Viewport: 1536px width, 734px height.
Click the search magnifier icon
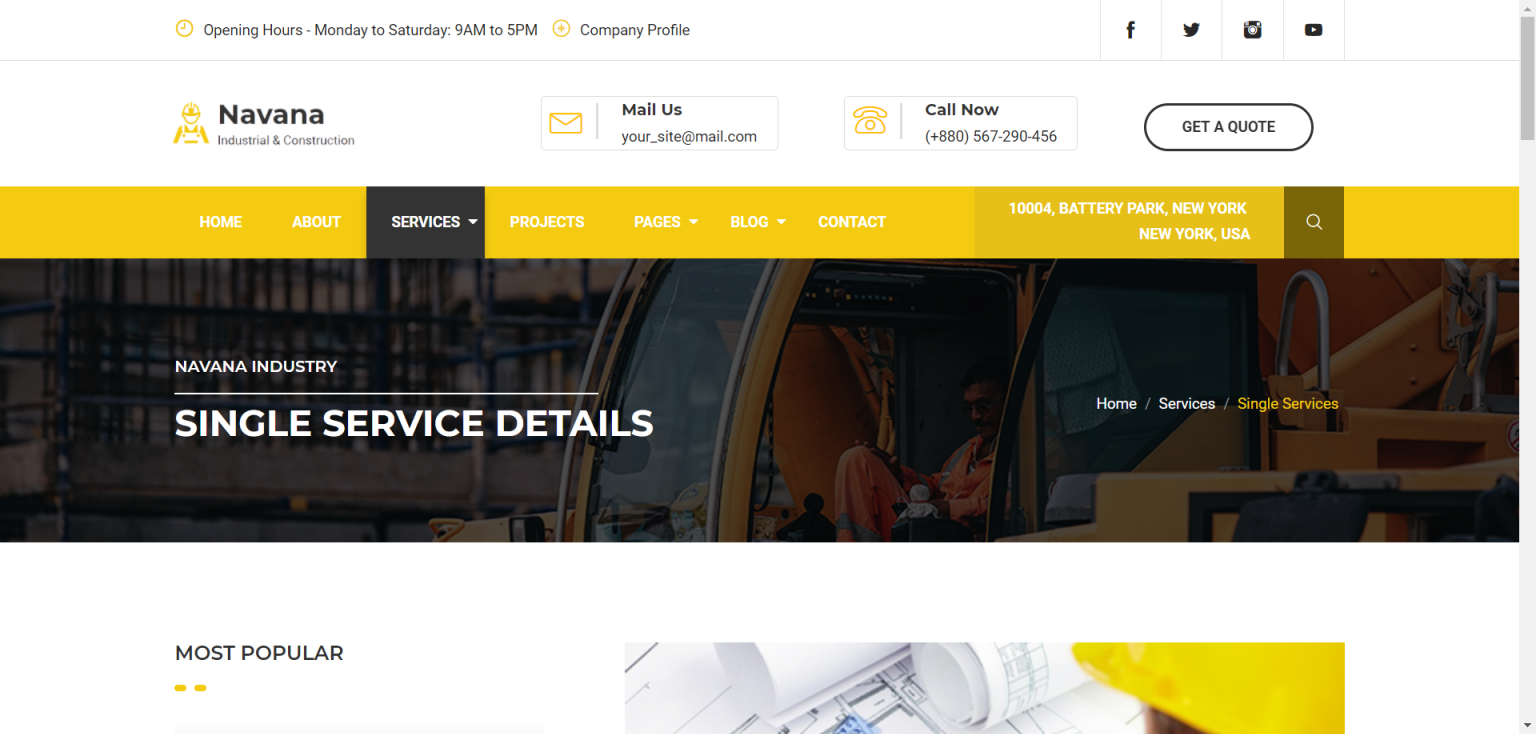point(1314,222)
